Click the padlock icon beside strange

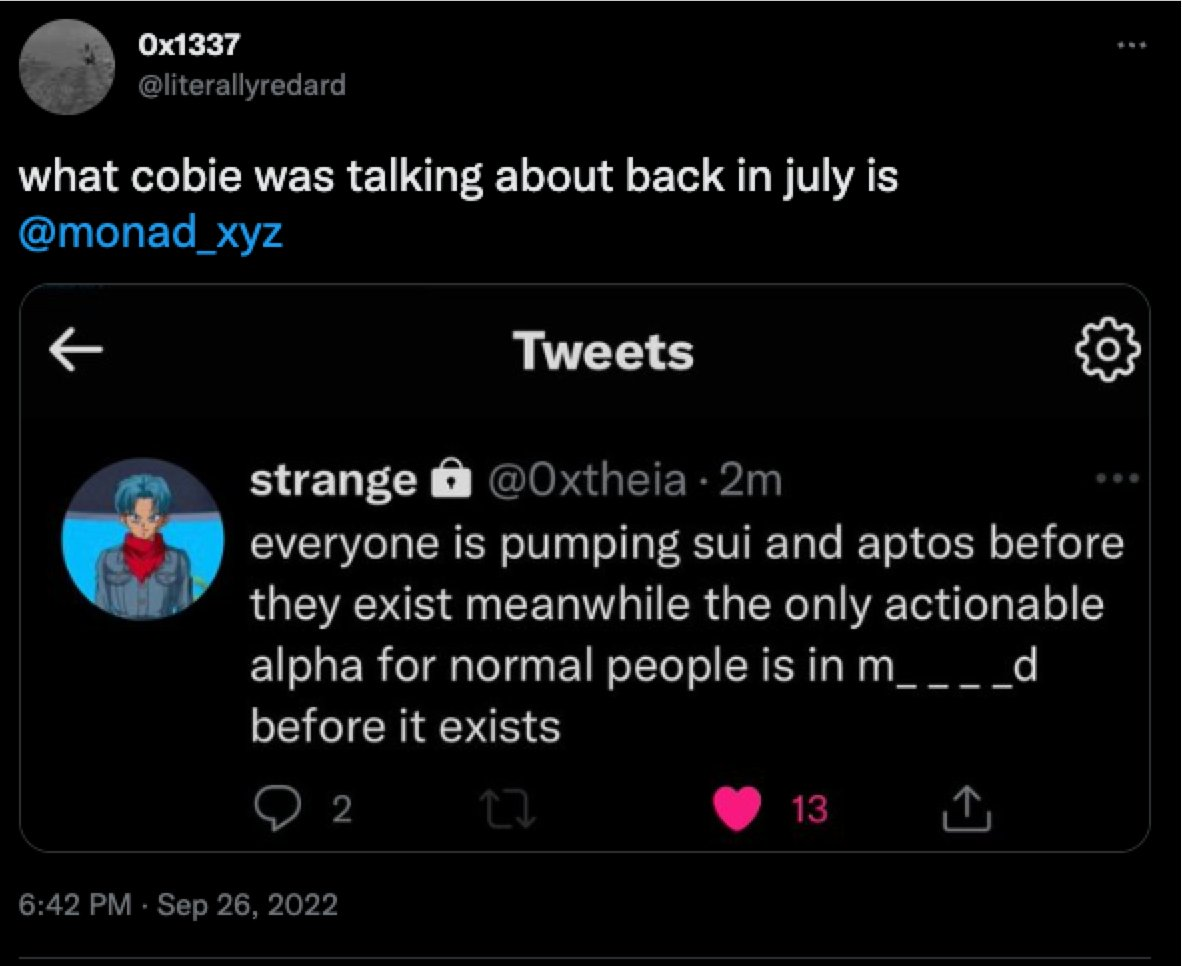tap(450, 483)
